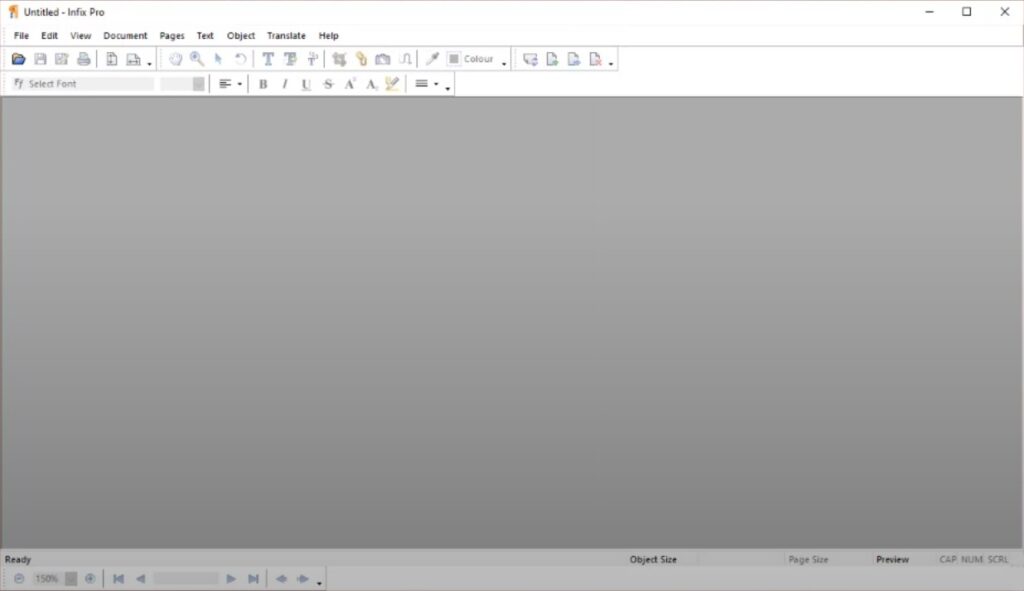Click the font size box

point(176,84)
